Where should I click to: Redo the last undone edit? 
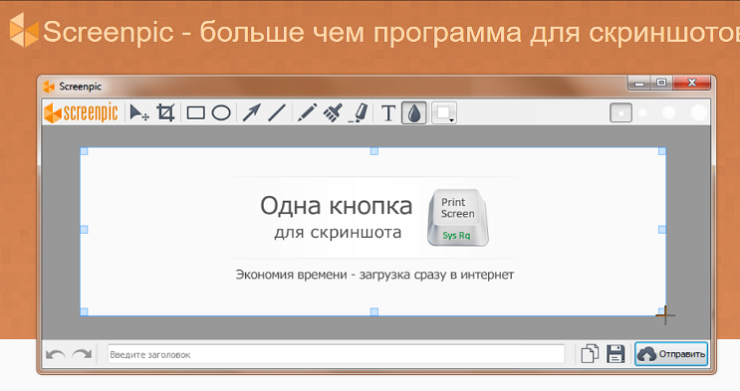click(82, 354)
